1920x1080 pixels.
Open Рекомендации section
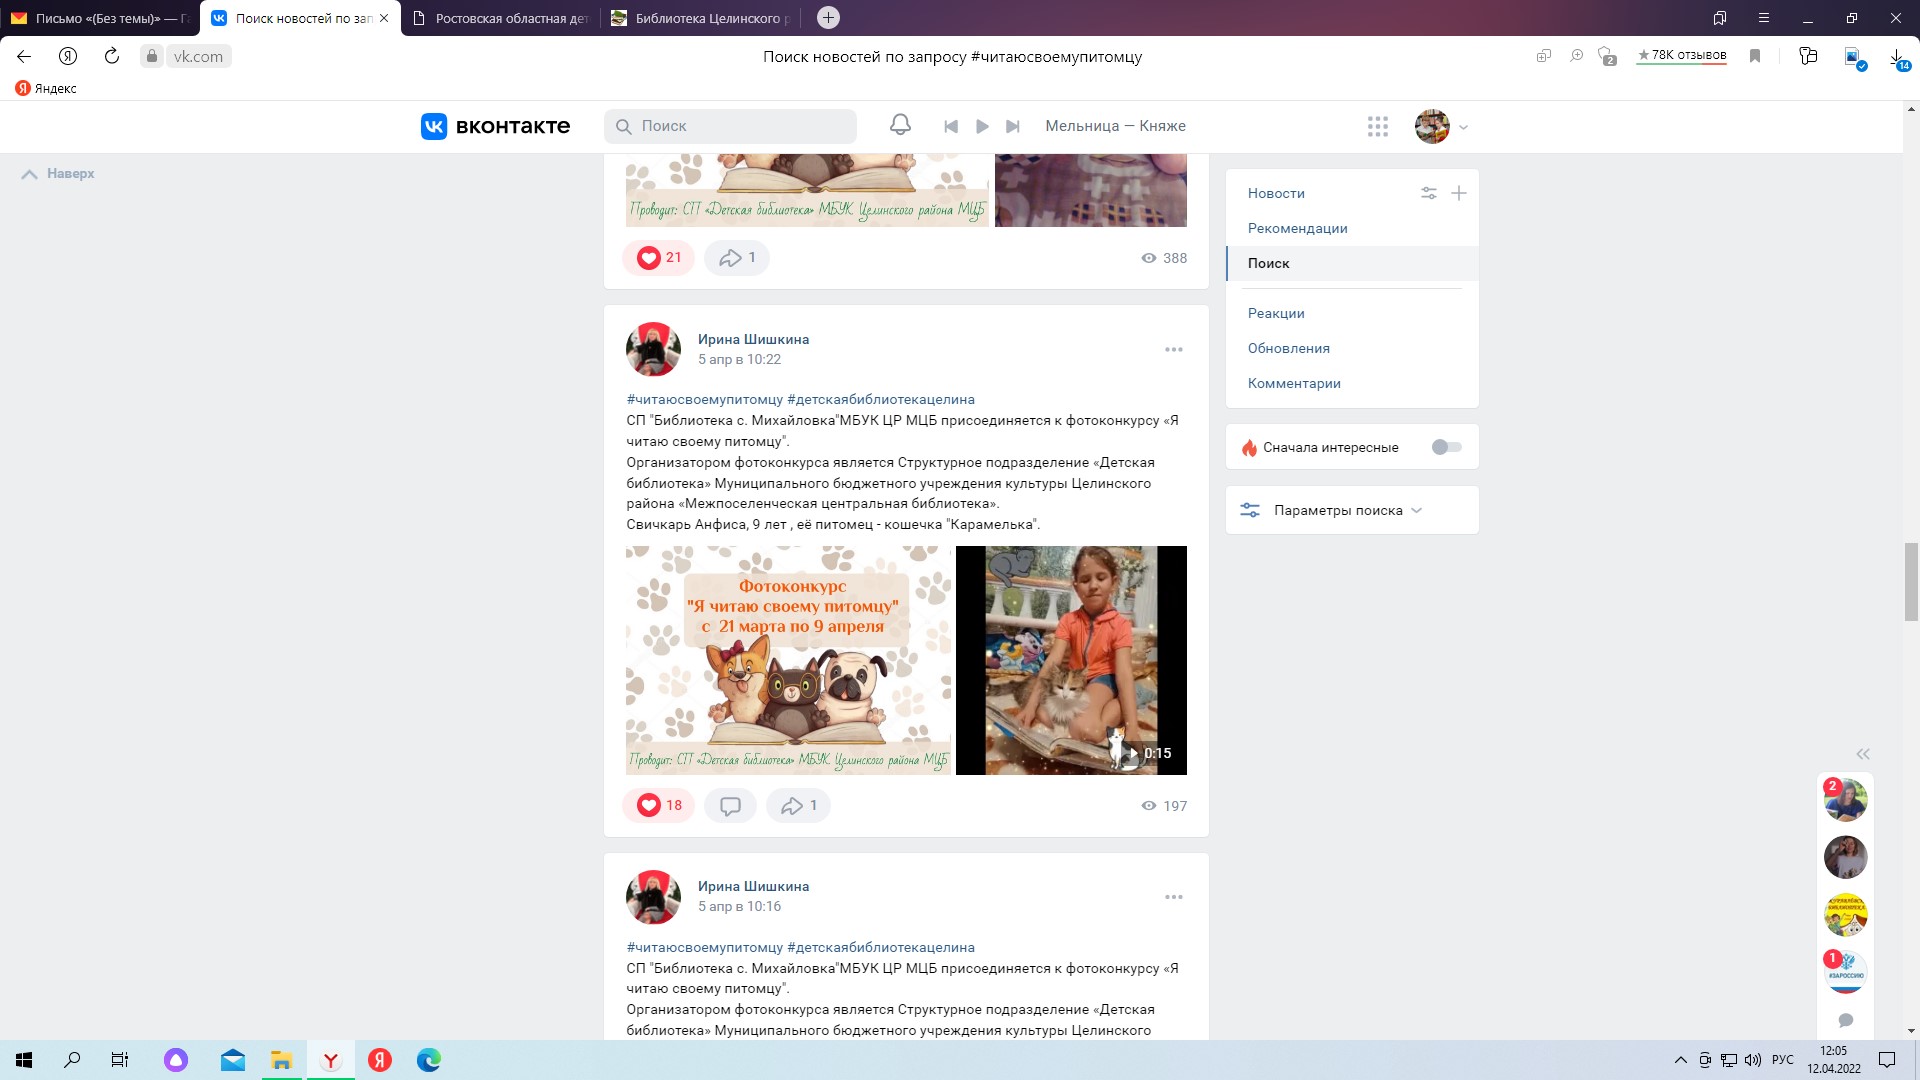pyautogui.click(x=1297, y=228)
